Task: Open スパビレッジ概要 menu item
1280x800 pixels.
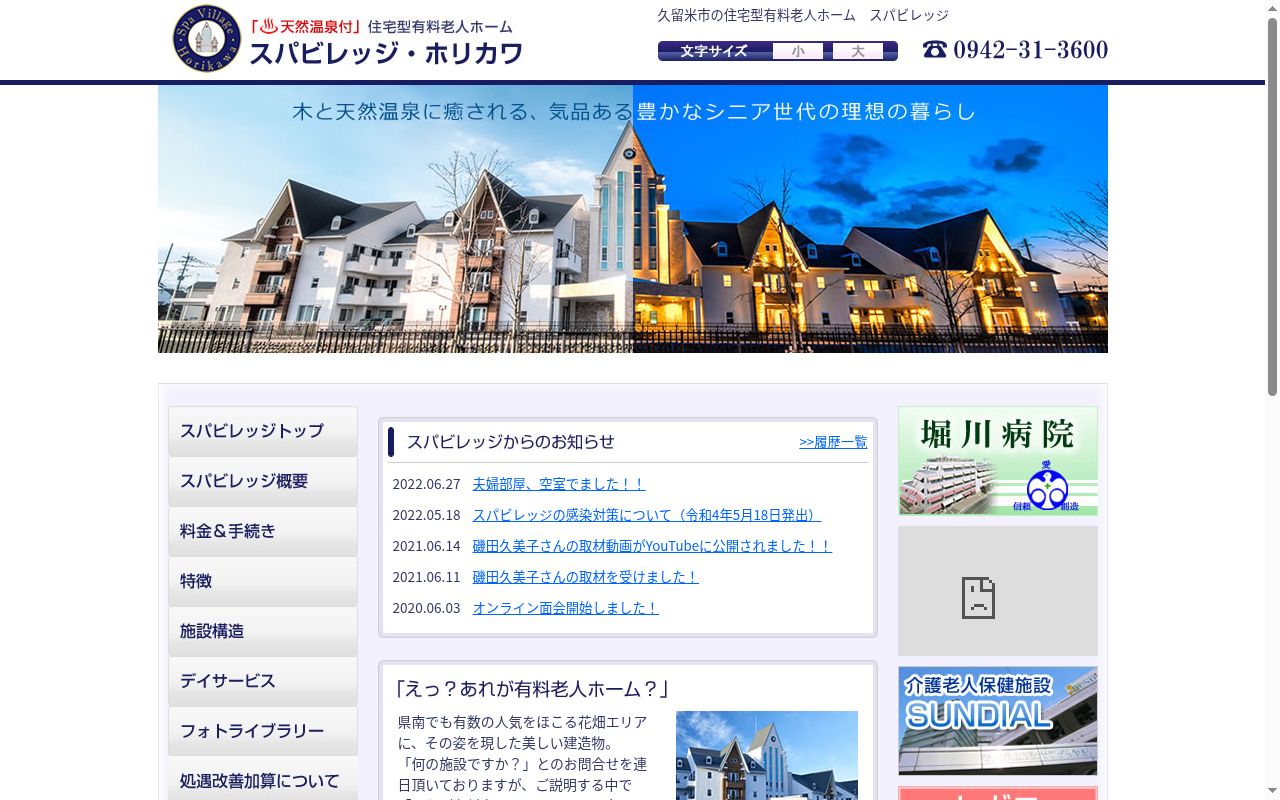Action: [x=263, y=481]
